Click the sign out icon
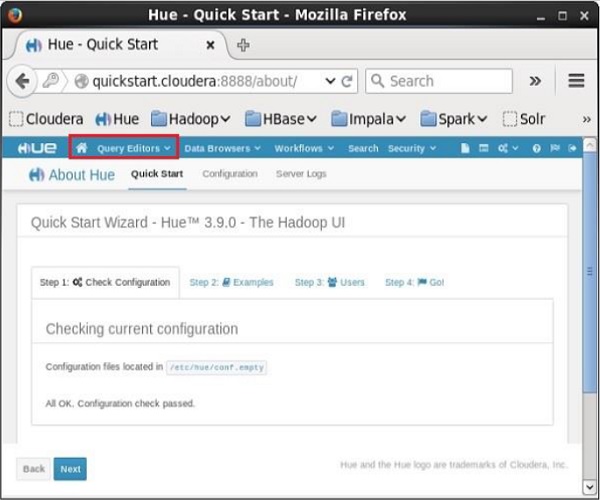This screenshot has height=500, width=600. click(572, 148)
